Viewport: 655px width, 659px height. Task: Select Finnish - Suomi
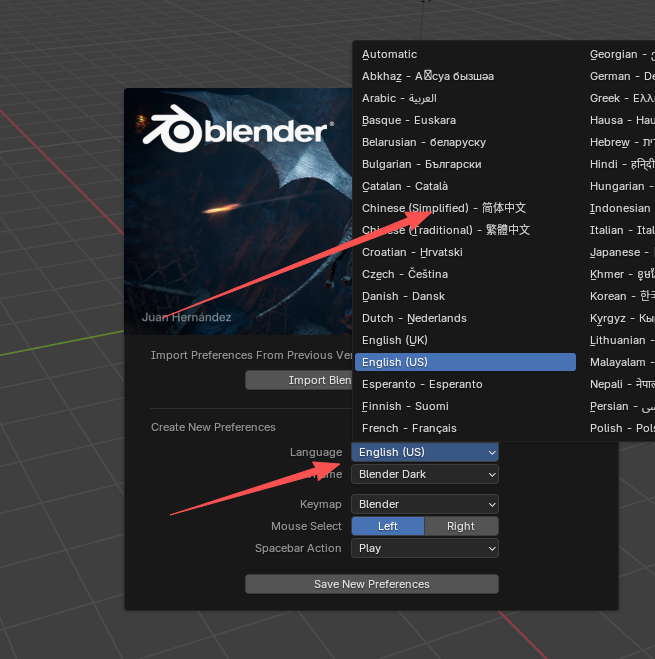tap(465, 406)
